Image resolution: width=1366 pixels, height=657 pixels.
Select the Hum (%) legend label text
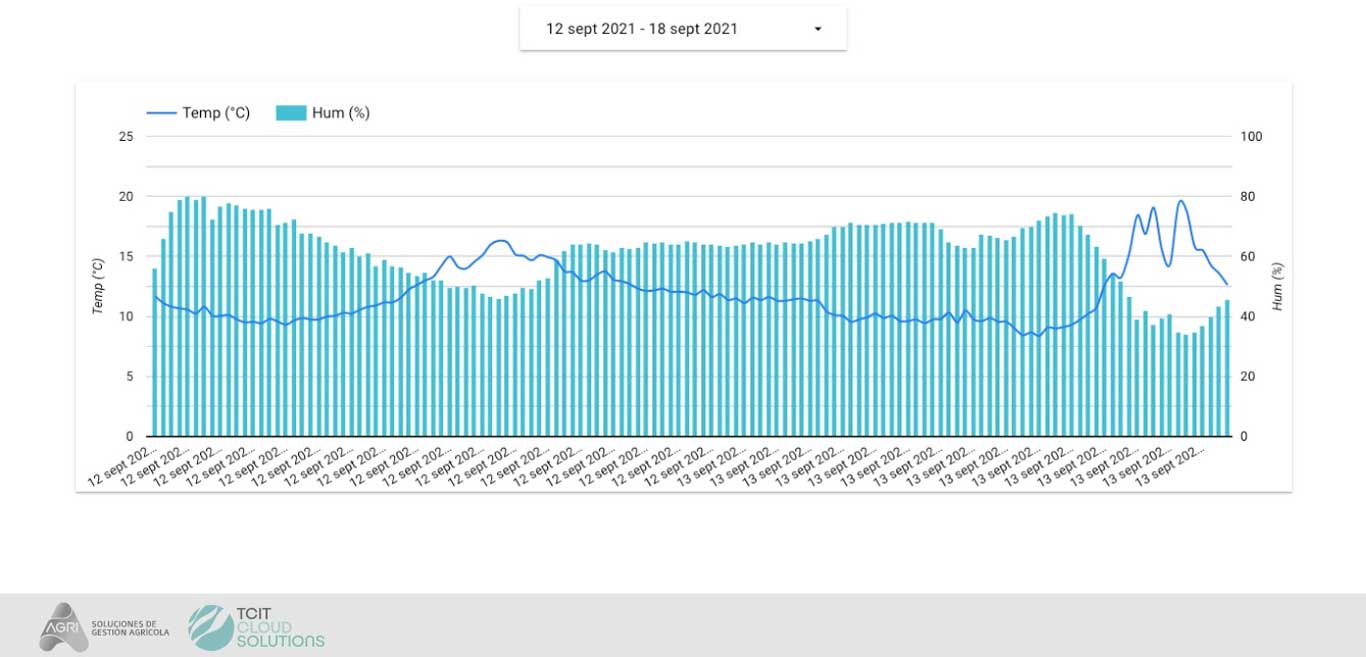(341, 113)
